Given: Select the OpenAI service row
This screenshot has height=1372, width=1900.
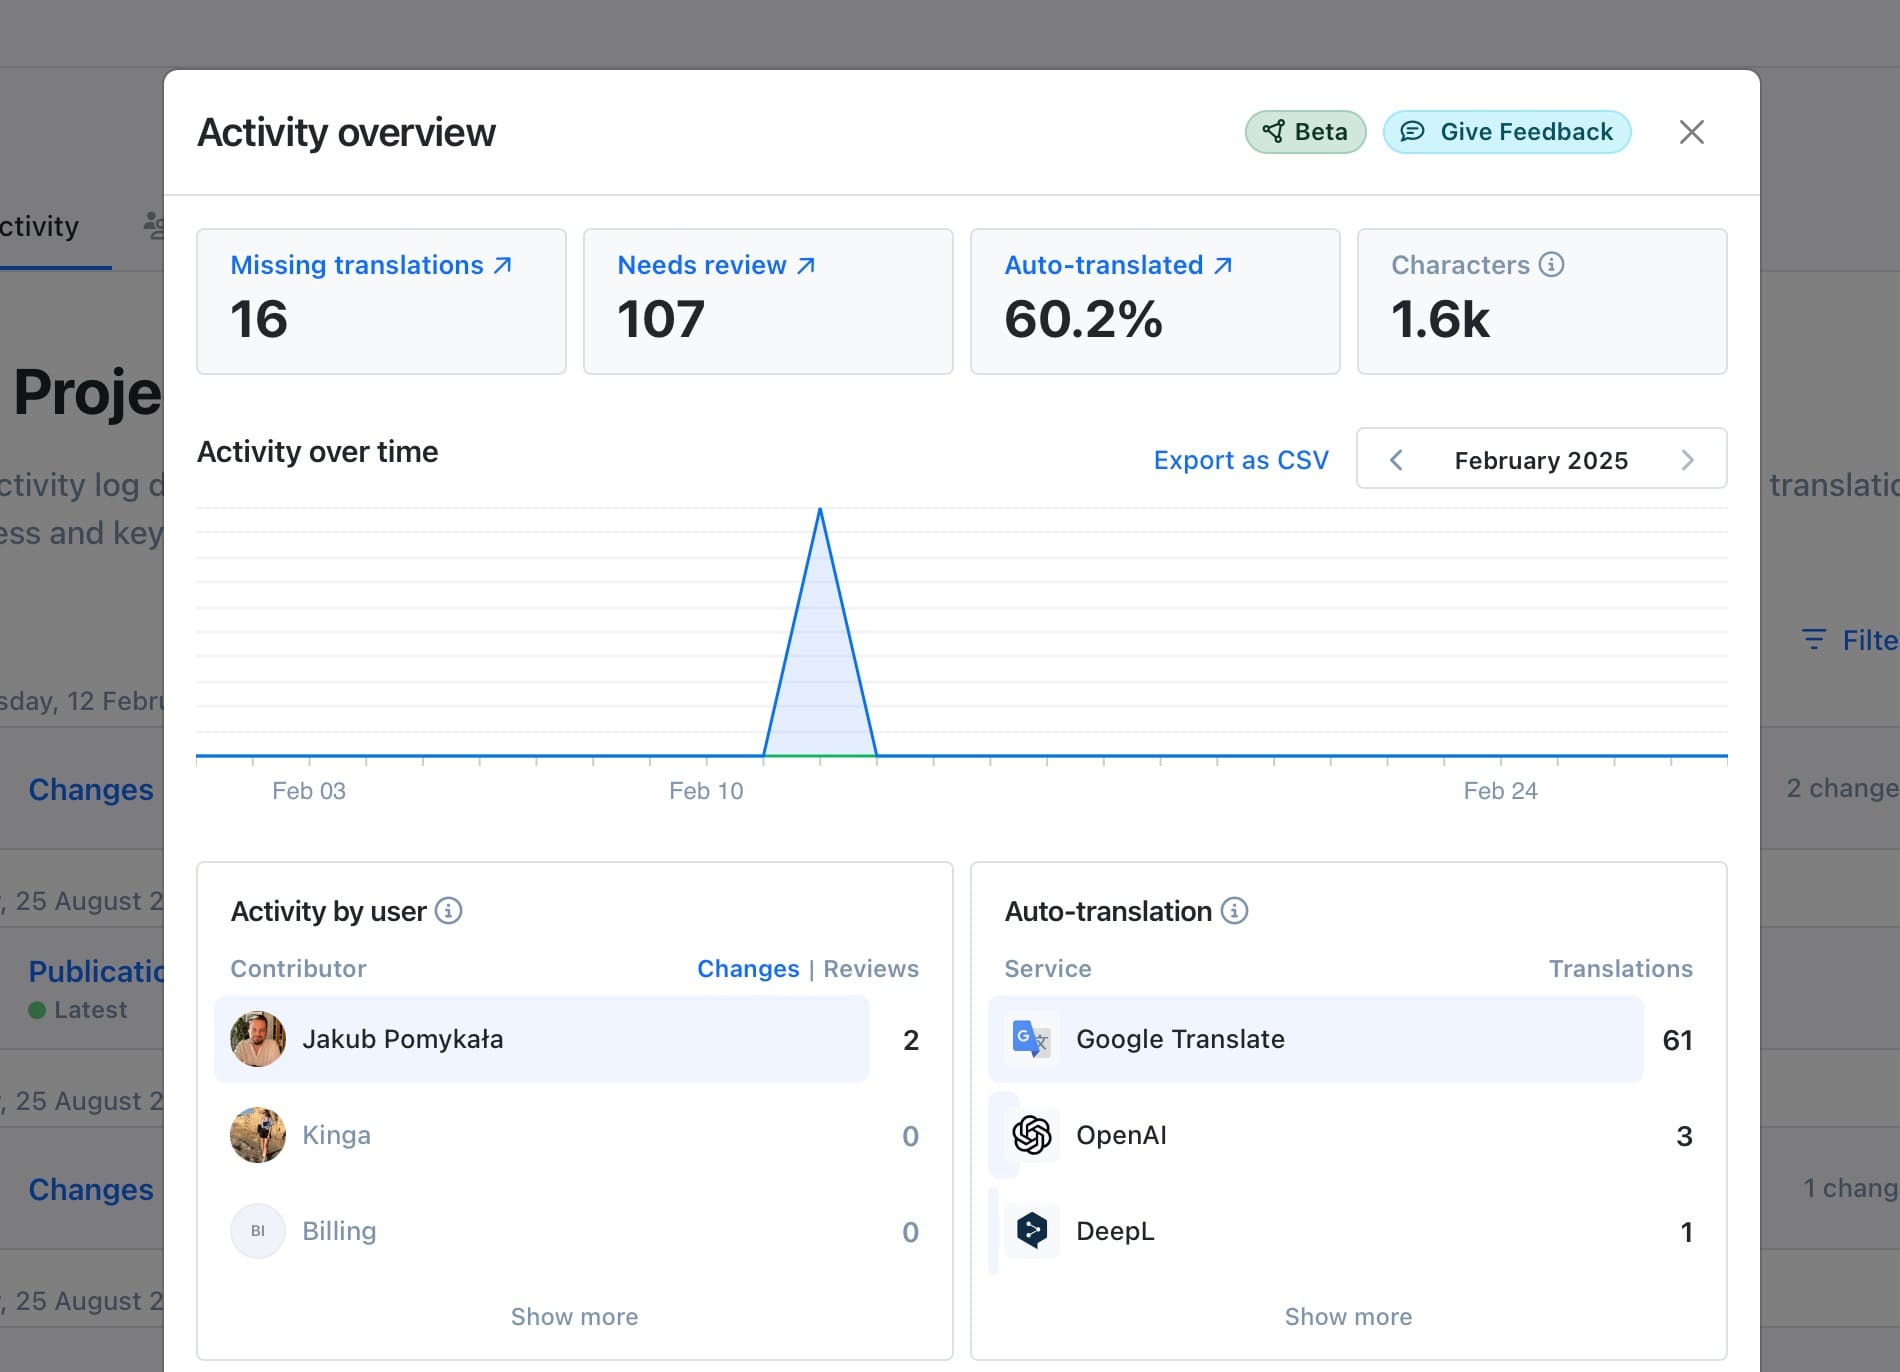Looking at the screenshot, I should tap(1348, 1135).
